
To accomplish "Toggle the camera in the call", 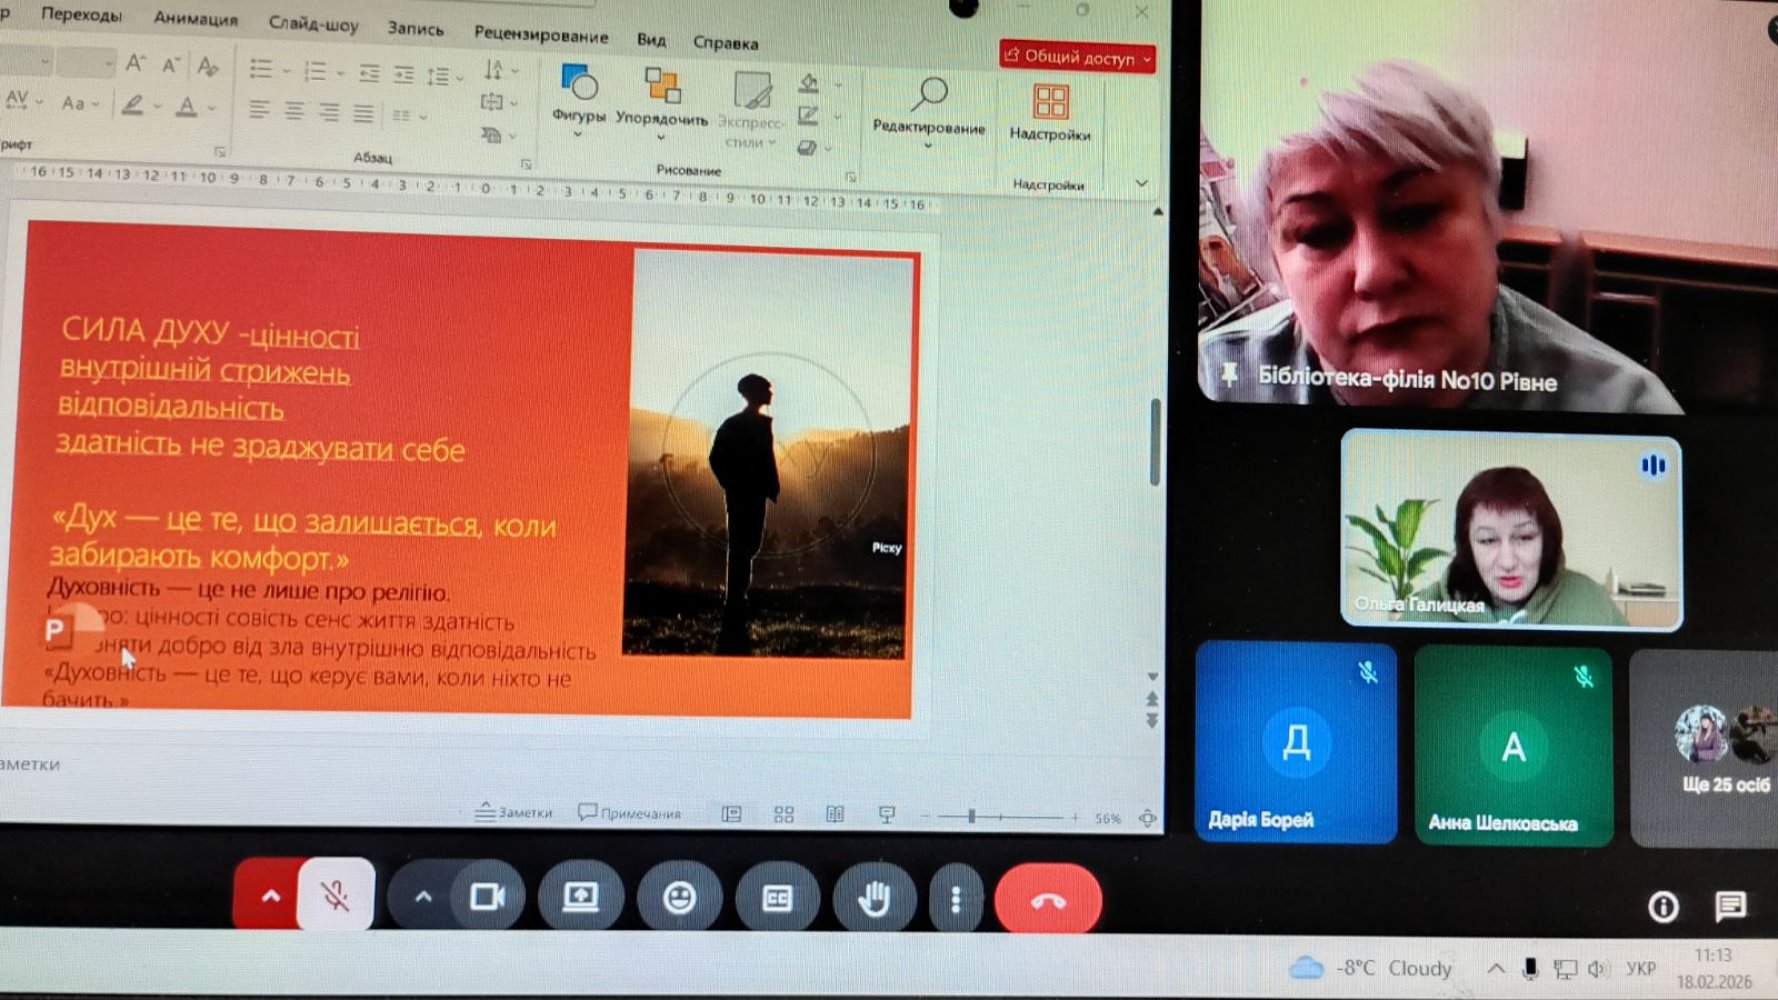I will 487,896.
